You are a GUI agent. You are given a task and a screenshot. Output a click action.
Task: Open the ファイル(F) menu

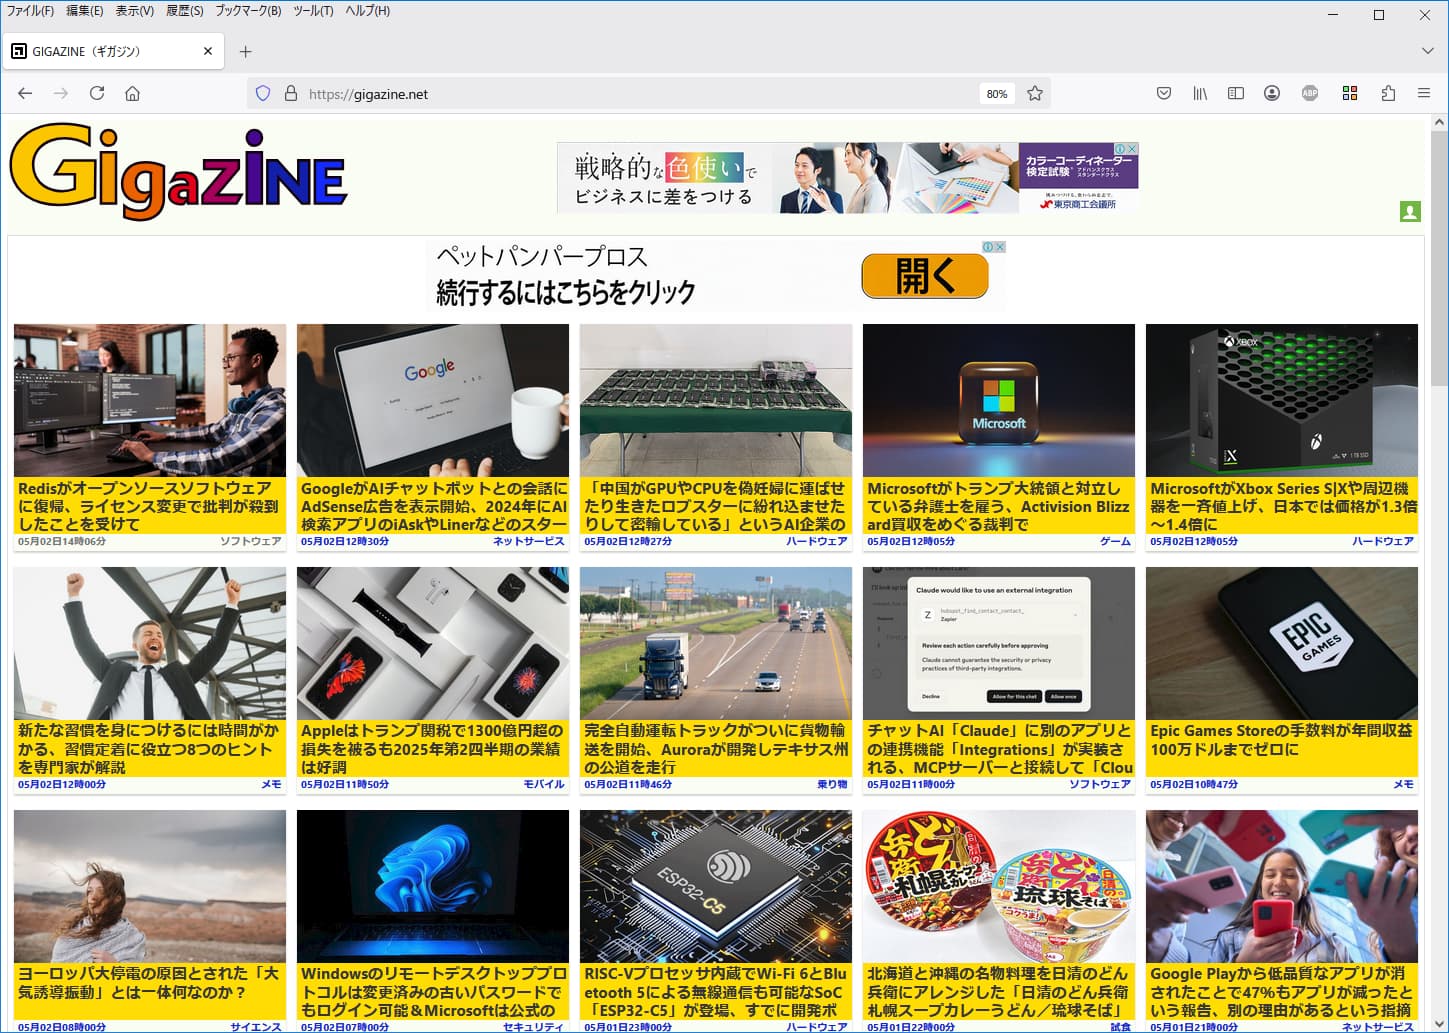[x=30, y=11]
